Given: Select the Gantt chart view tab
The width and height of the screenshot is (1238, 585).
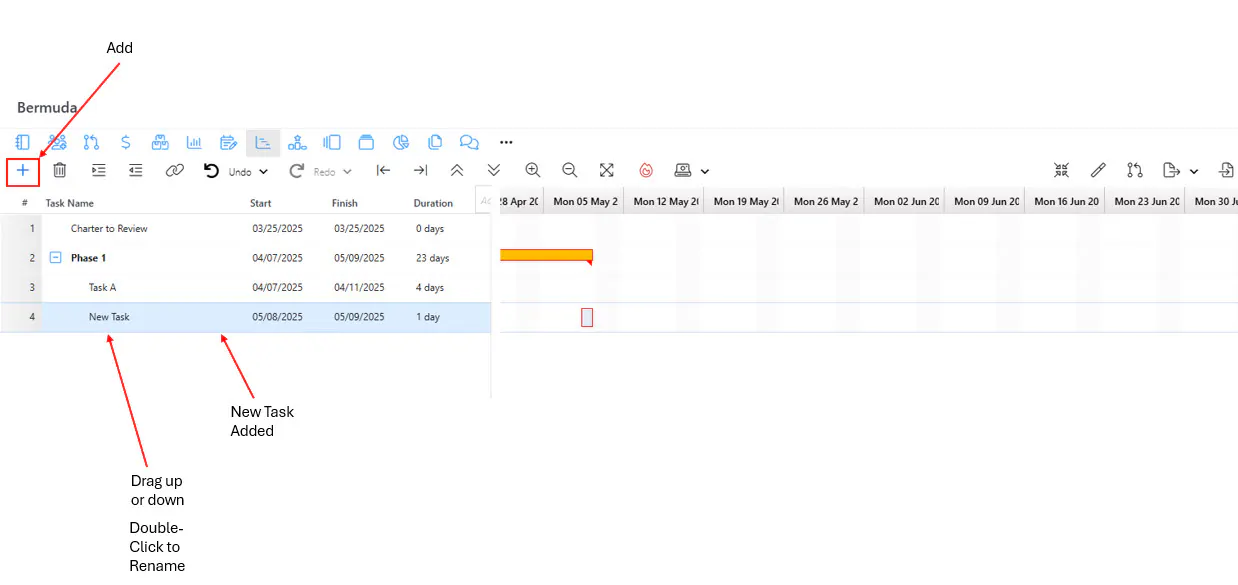Looking at the screenshot, I should (x=263, y=142).
